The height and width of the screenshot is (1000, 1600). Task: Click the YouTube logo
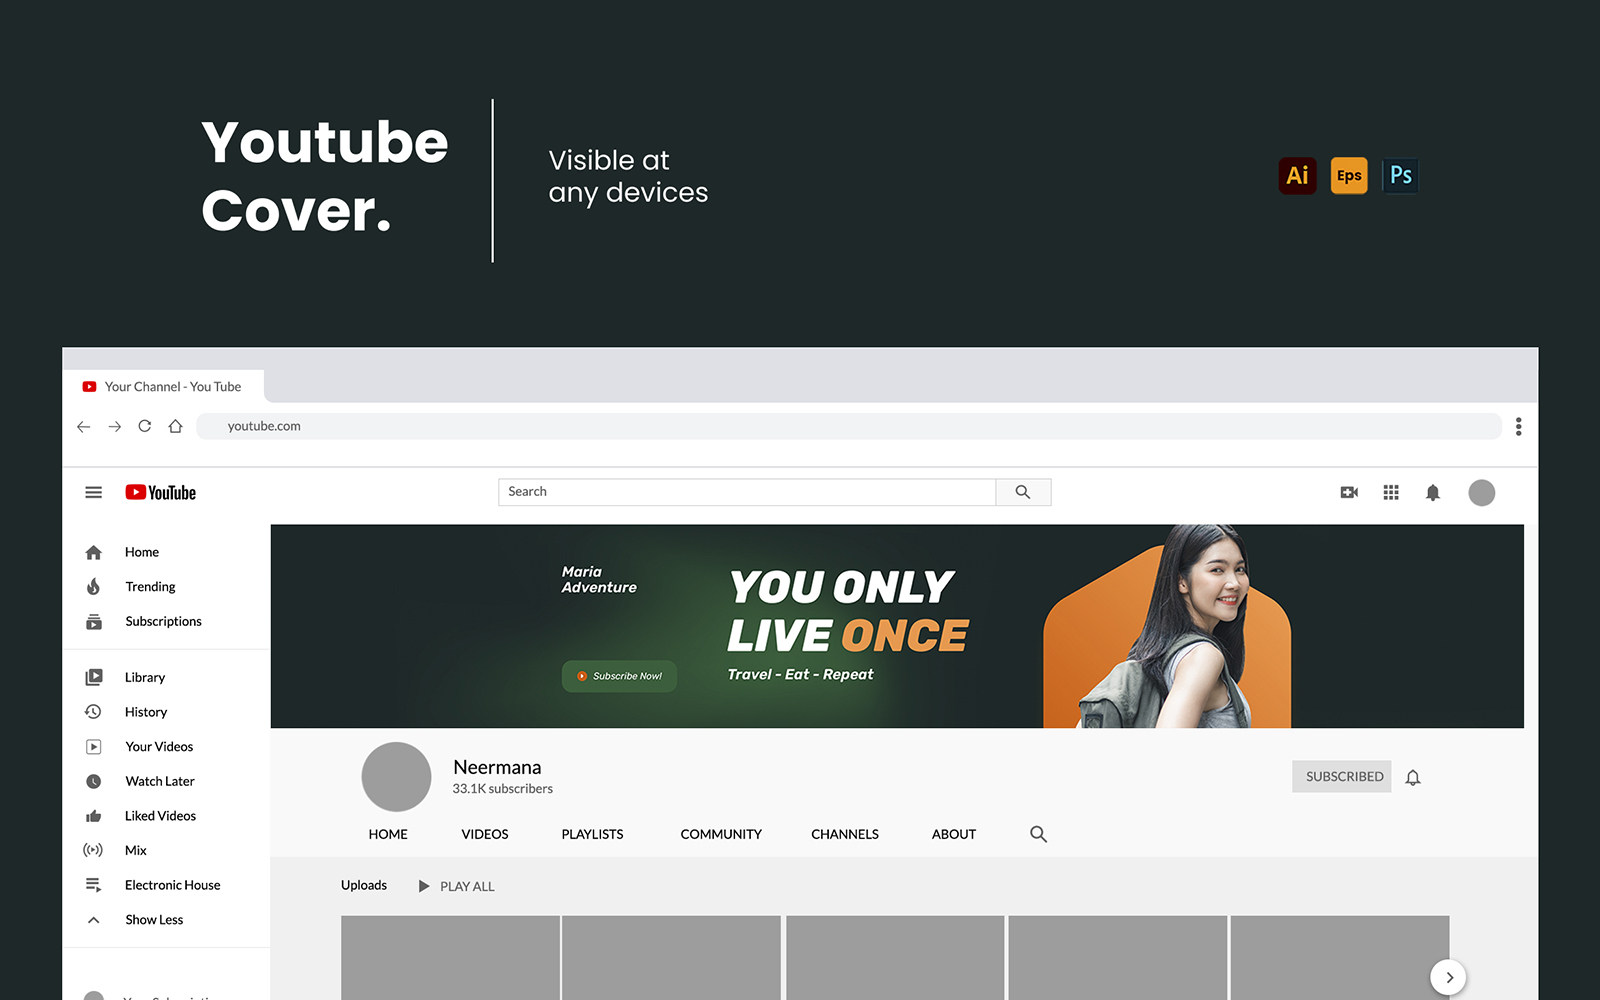click(x=160, y=492)
